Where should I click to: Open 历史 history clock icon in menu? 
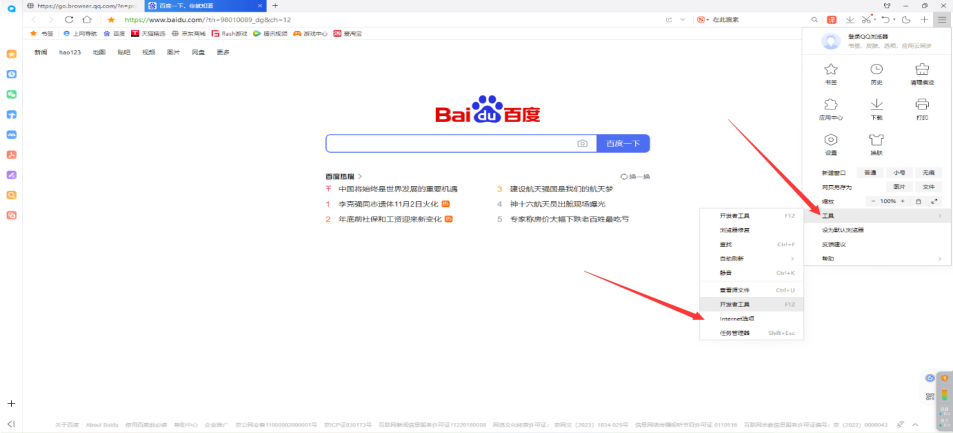(876, 74)
